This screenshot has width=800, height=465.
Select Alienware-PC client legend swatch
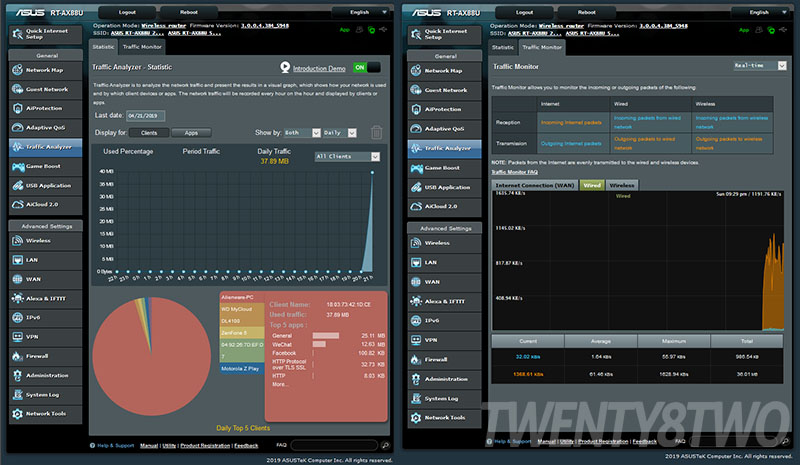pyautogui.click(x=241, y=297)
